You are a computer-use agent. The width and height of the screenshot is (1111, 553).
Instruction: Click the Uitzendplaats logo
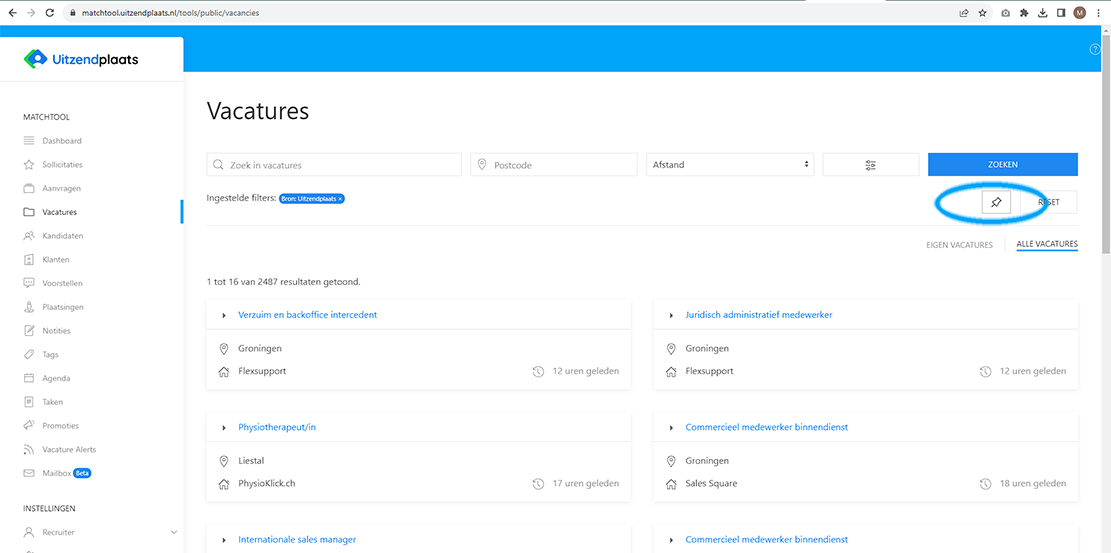82,59
